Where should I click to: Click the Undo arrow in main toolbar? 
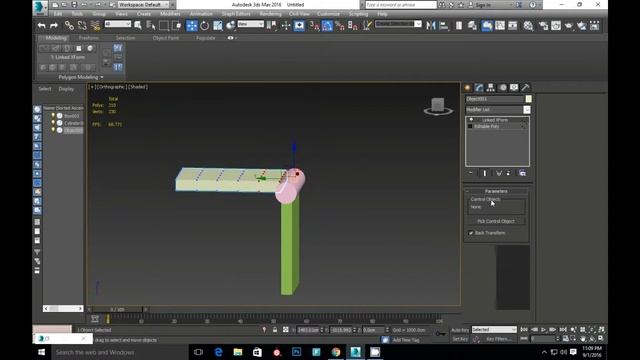click(x=42, y=26)
